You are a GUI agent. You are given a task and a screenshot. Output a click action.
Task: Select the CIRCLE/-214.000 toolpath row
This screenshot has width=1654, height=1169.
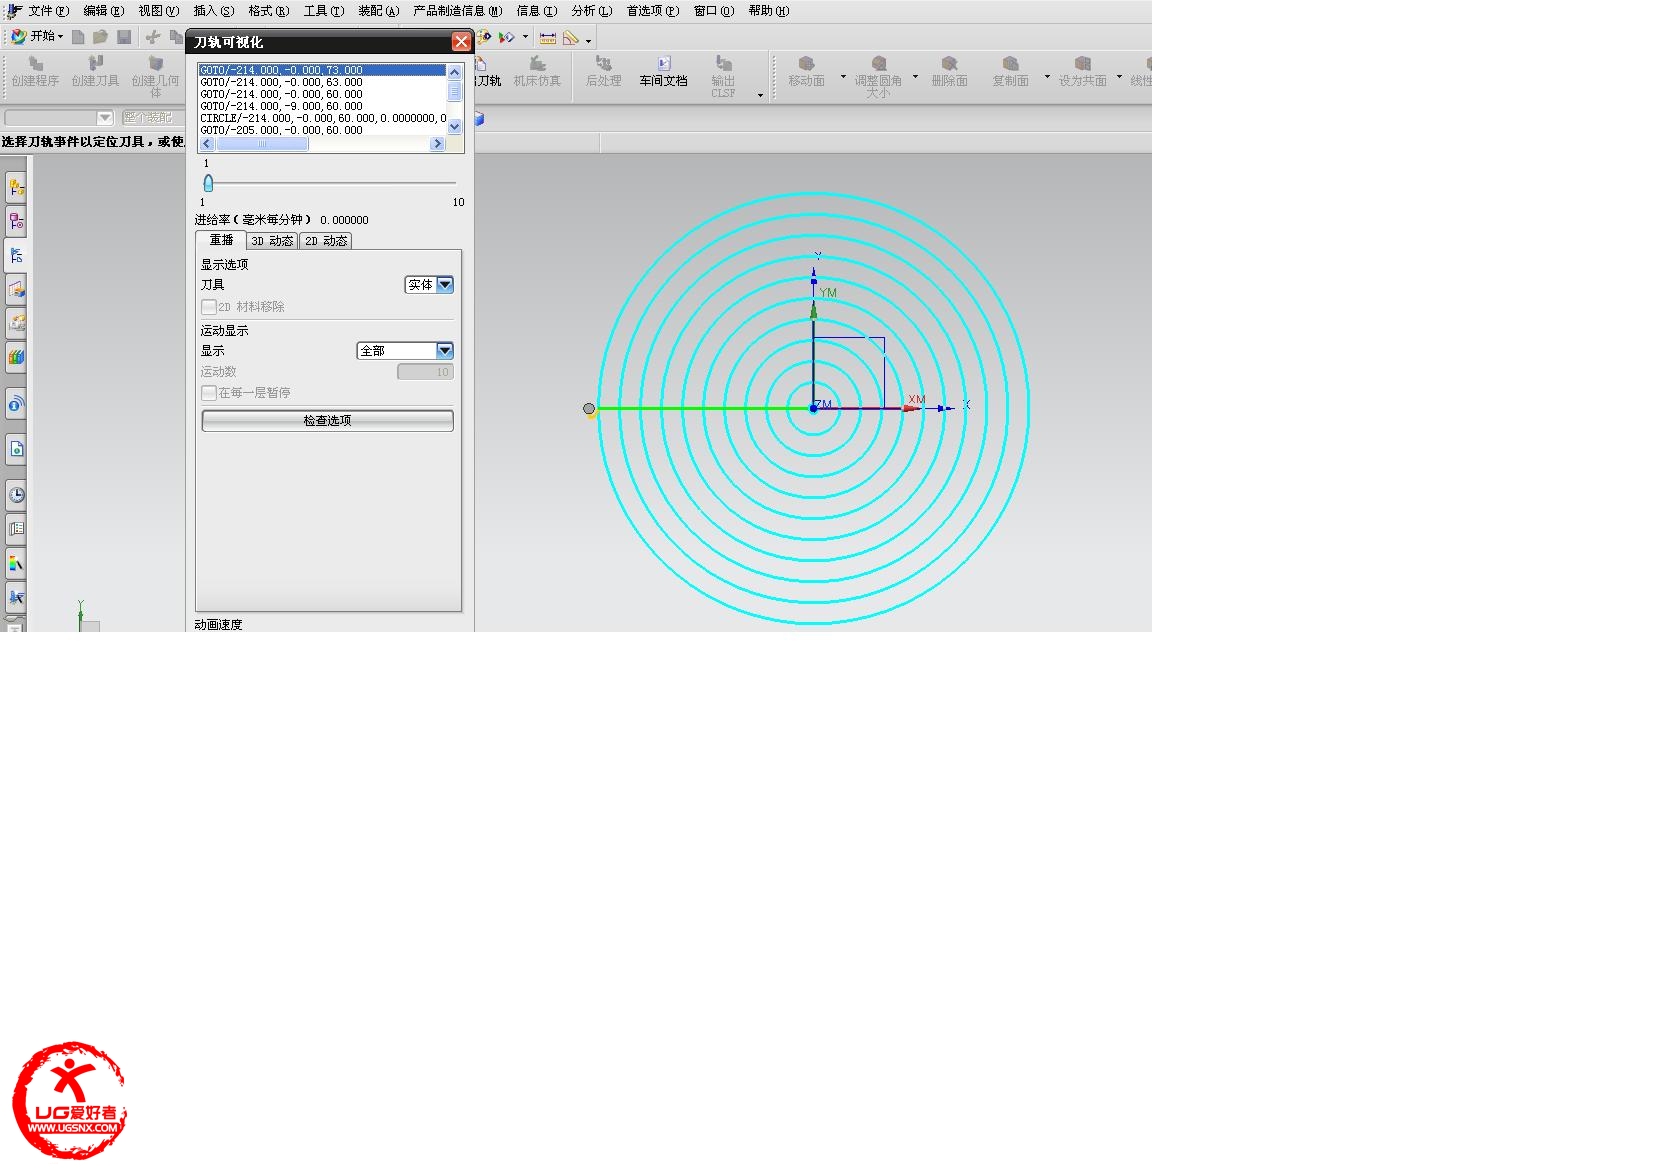click(322, 118)
